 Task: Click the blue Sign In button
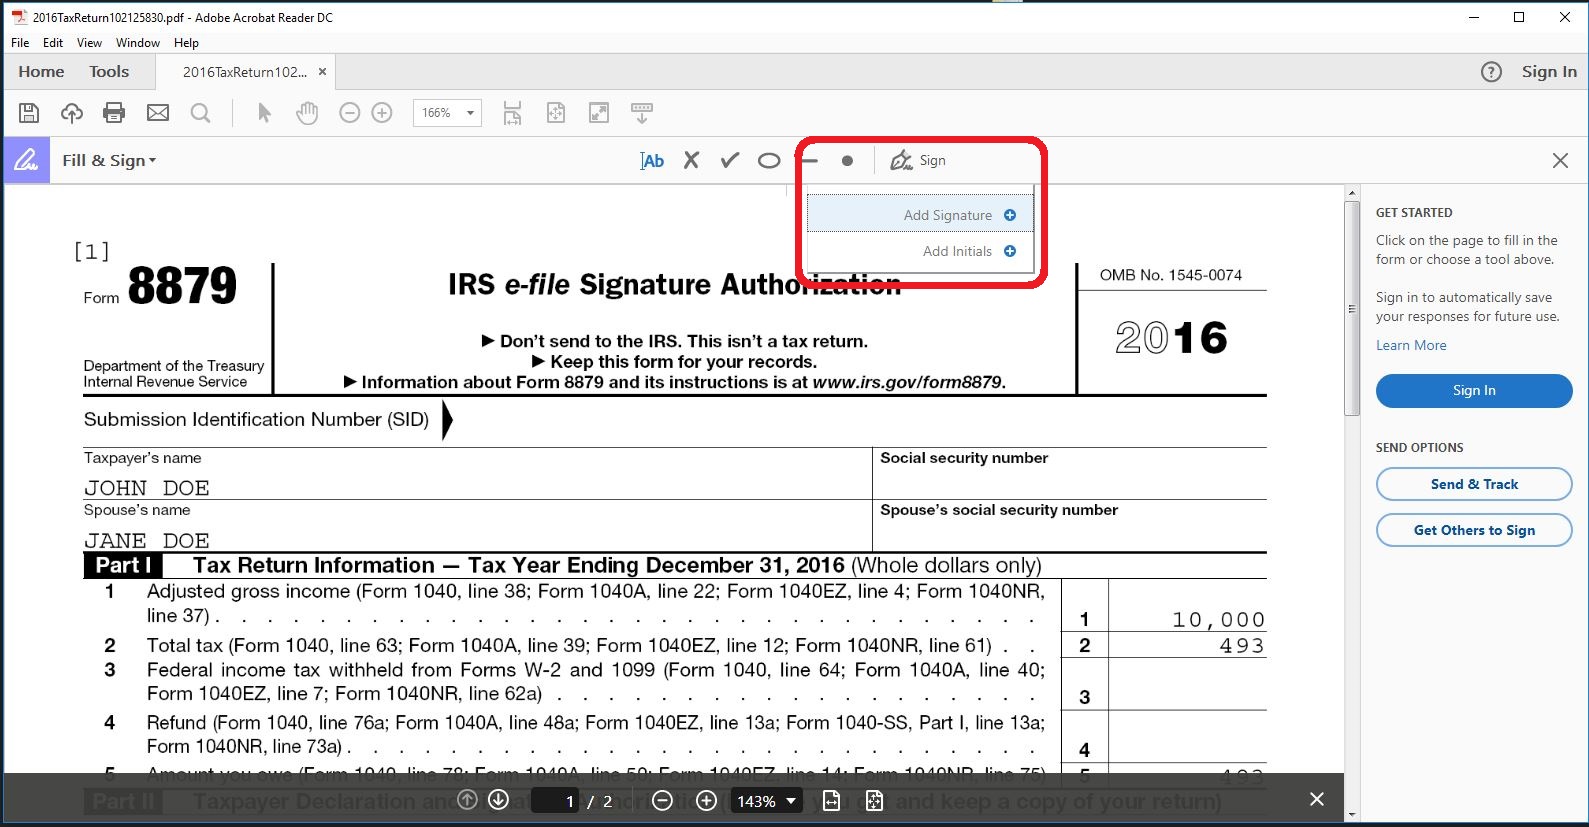click(1474, 390)
